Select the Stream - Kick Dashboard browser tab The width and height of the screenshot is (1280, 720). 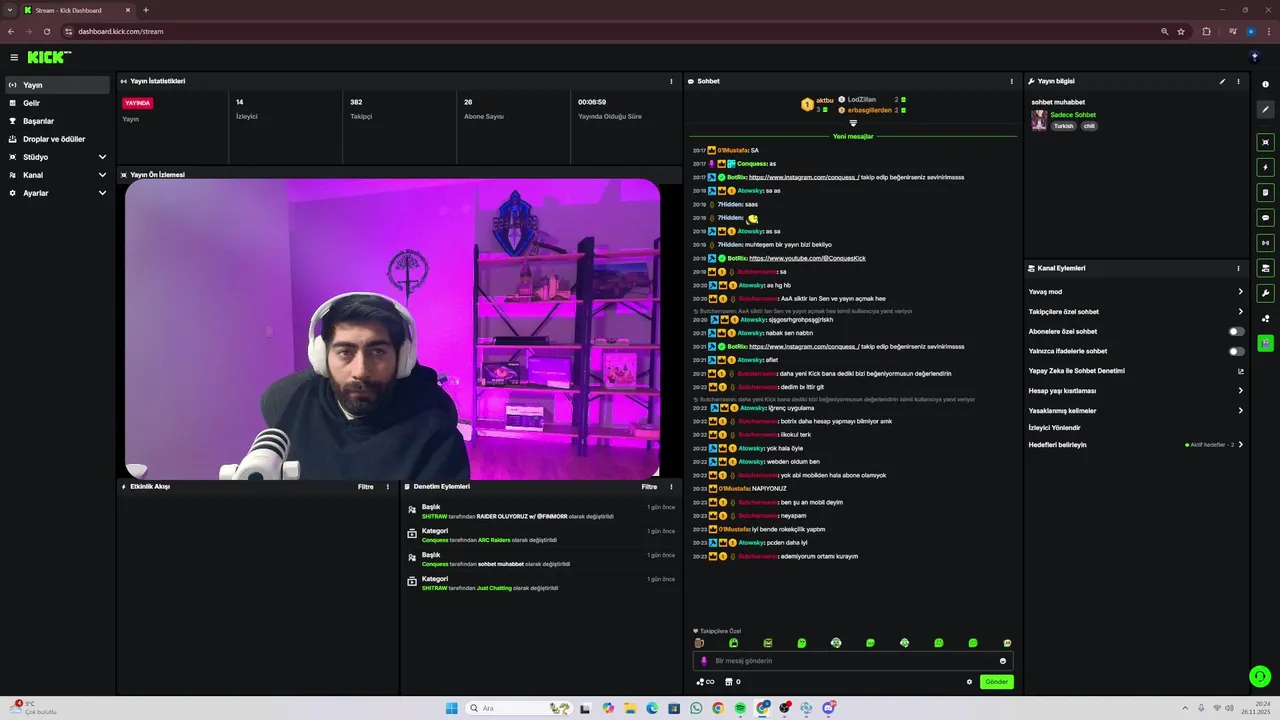[x=77, y=10]
